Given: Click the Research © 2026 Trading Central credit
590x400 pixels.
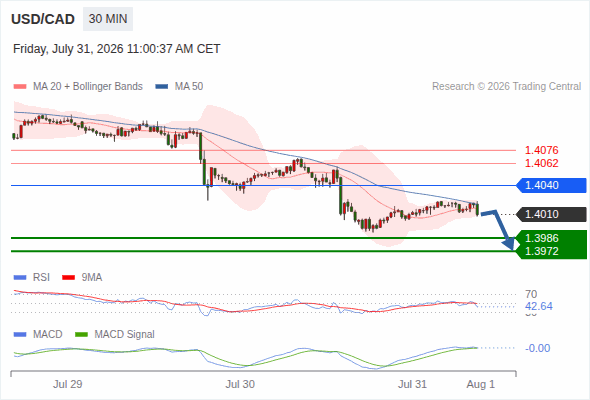Looking at the screenshot, I should point(506,87).
